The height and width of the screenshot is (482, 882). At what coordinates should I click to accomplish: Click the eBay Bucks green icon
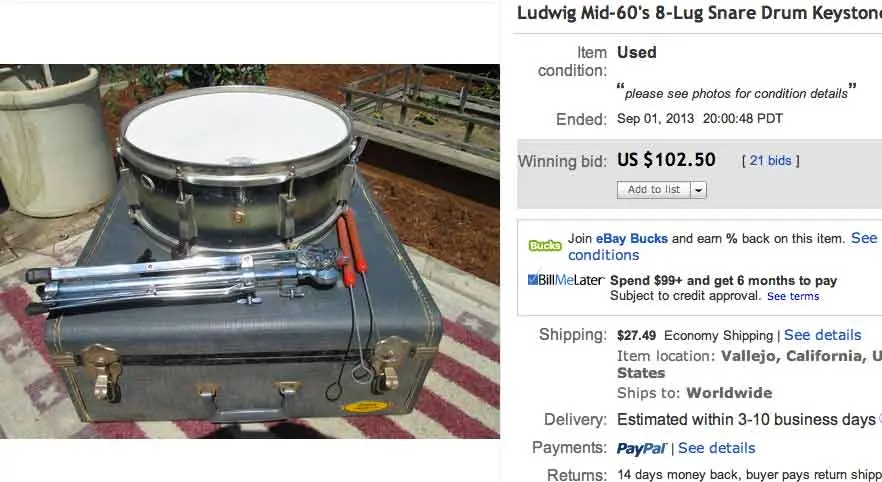click(x=544, y=246)
